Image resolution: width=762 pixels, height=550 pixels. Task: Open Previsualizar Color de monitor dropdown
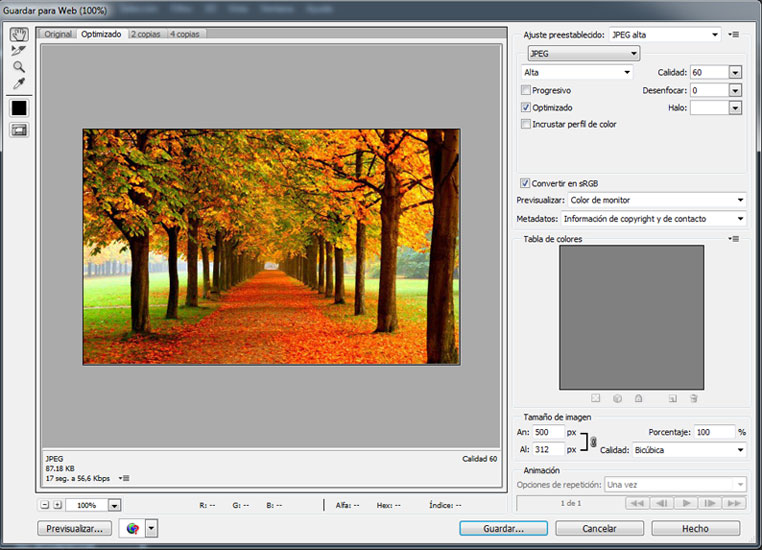pos(657,200)
